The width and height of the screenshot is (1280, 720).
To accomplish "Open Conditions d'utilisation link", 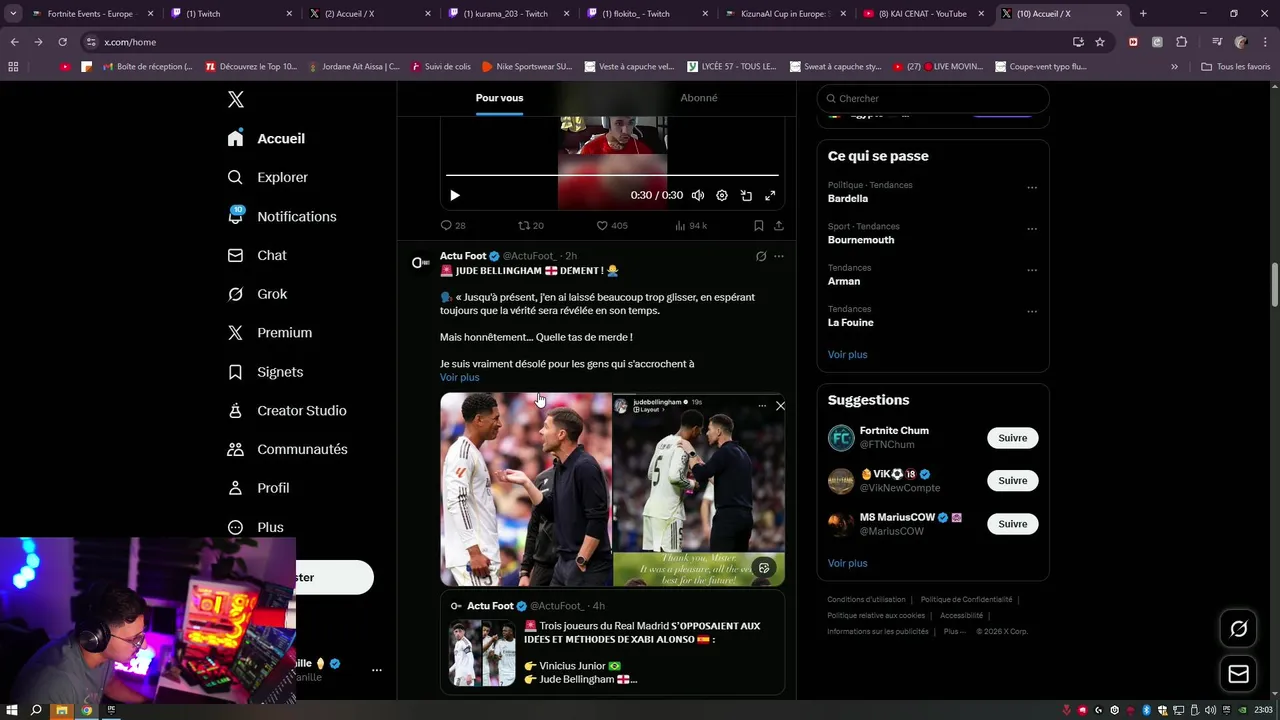I will [866, 600].
